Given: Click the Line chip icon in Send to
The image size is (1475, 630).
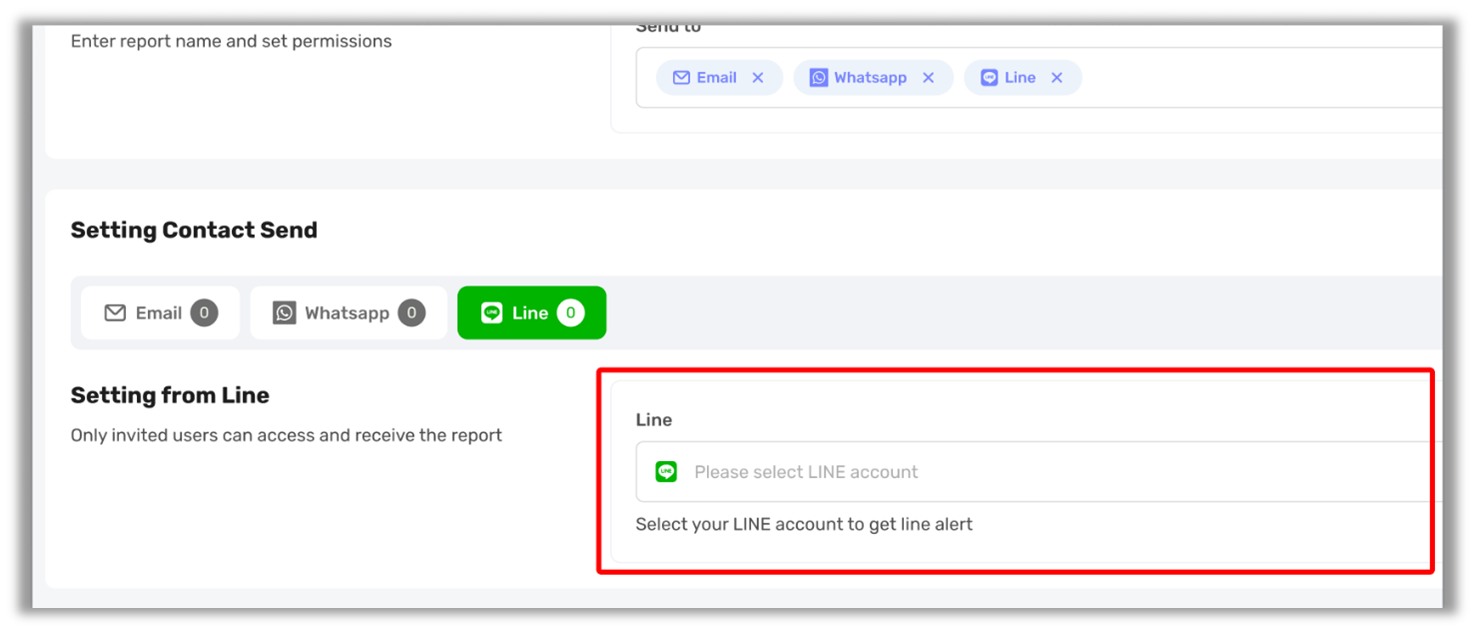Looking at the screenshot, I should click(x=989, y=78).
